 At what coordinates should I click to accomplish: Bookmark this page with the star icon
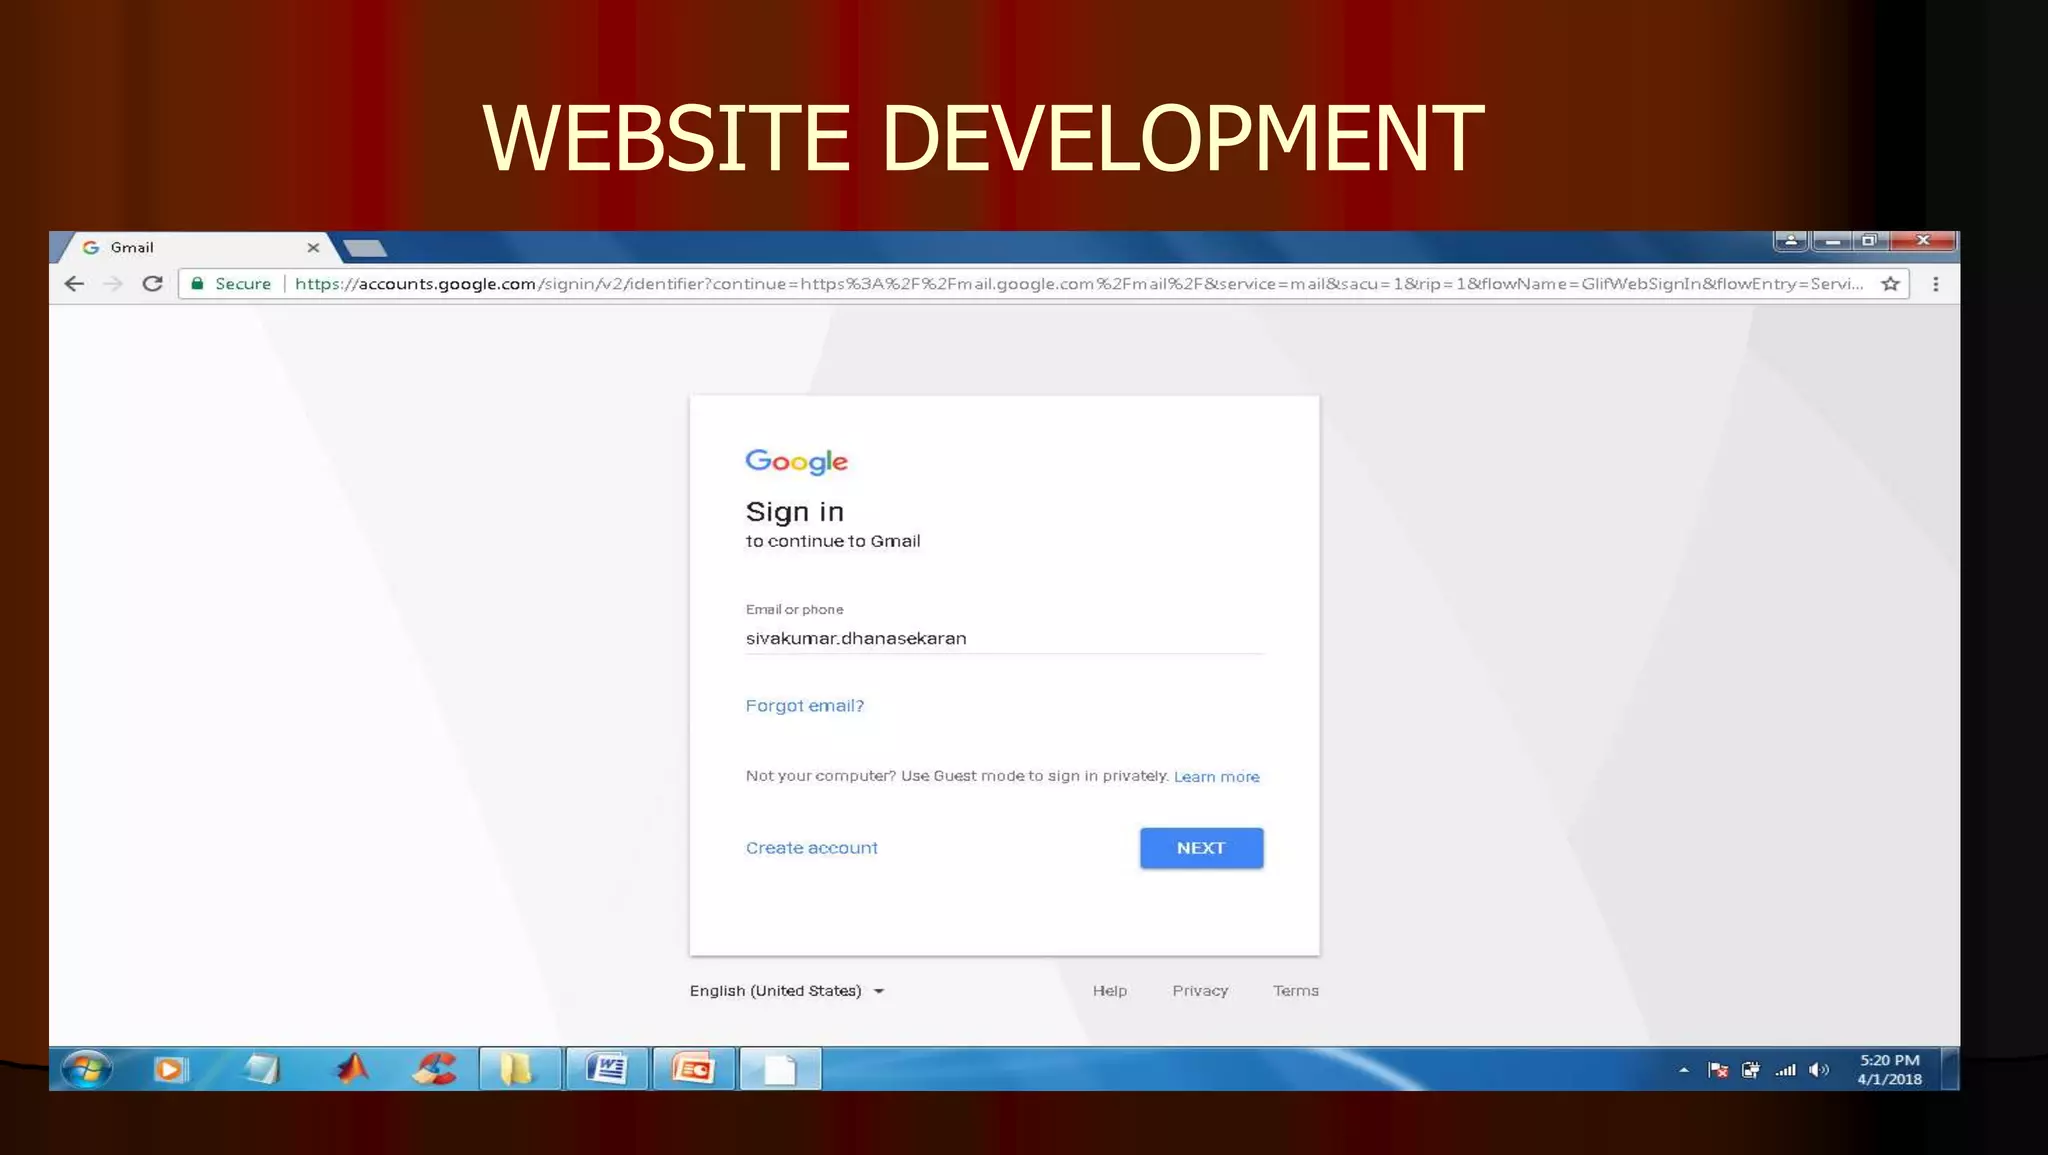[x=1890, y=284]
